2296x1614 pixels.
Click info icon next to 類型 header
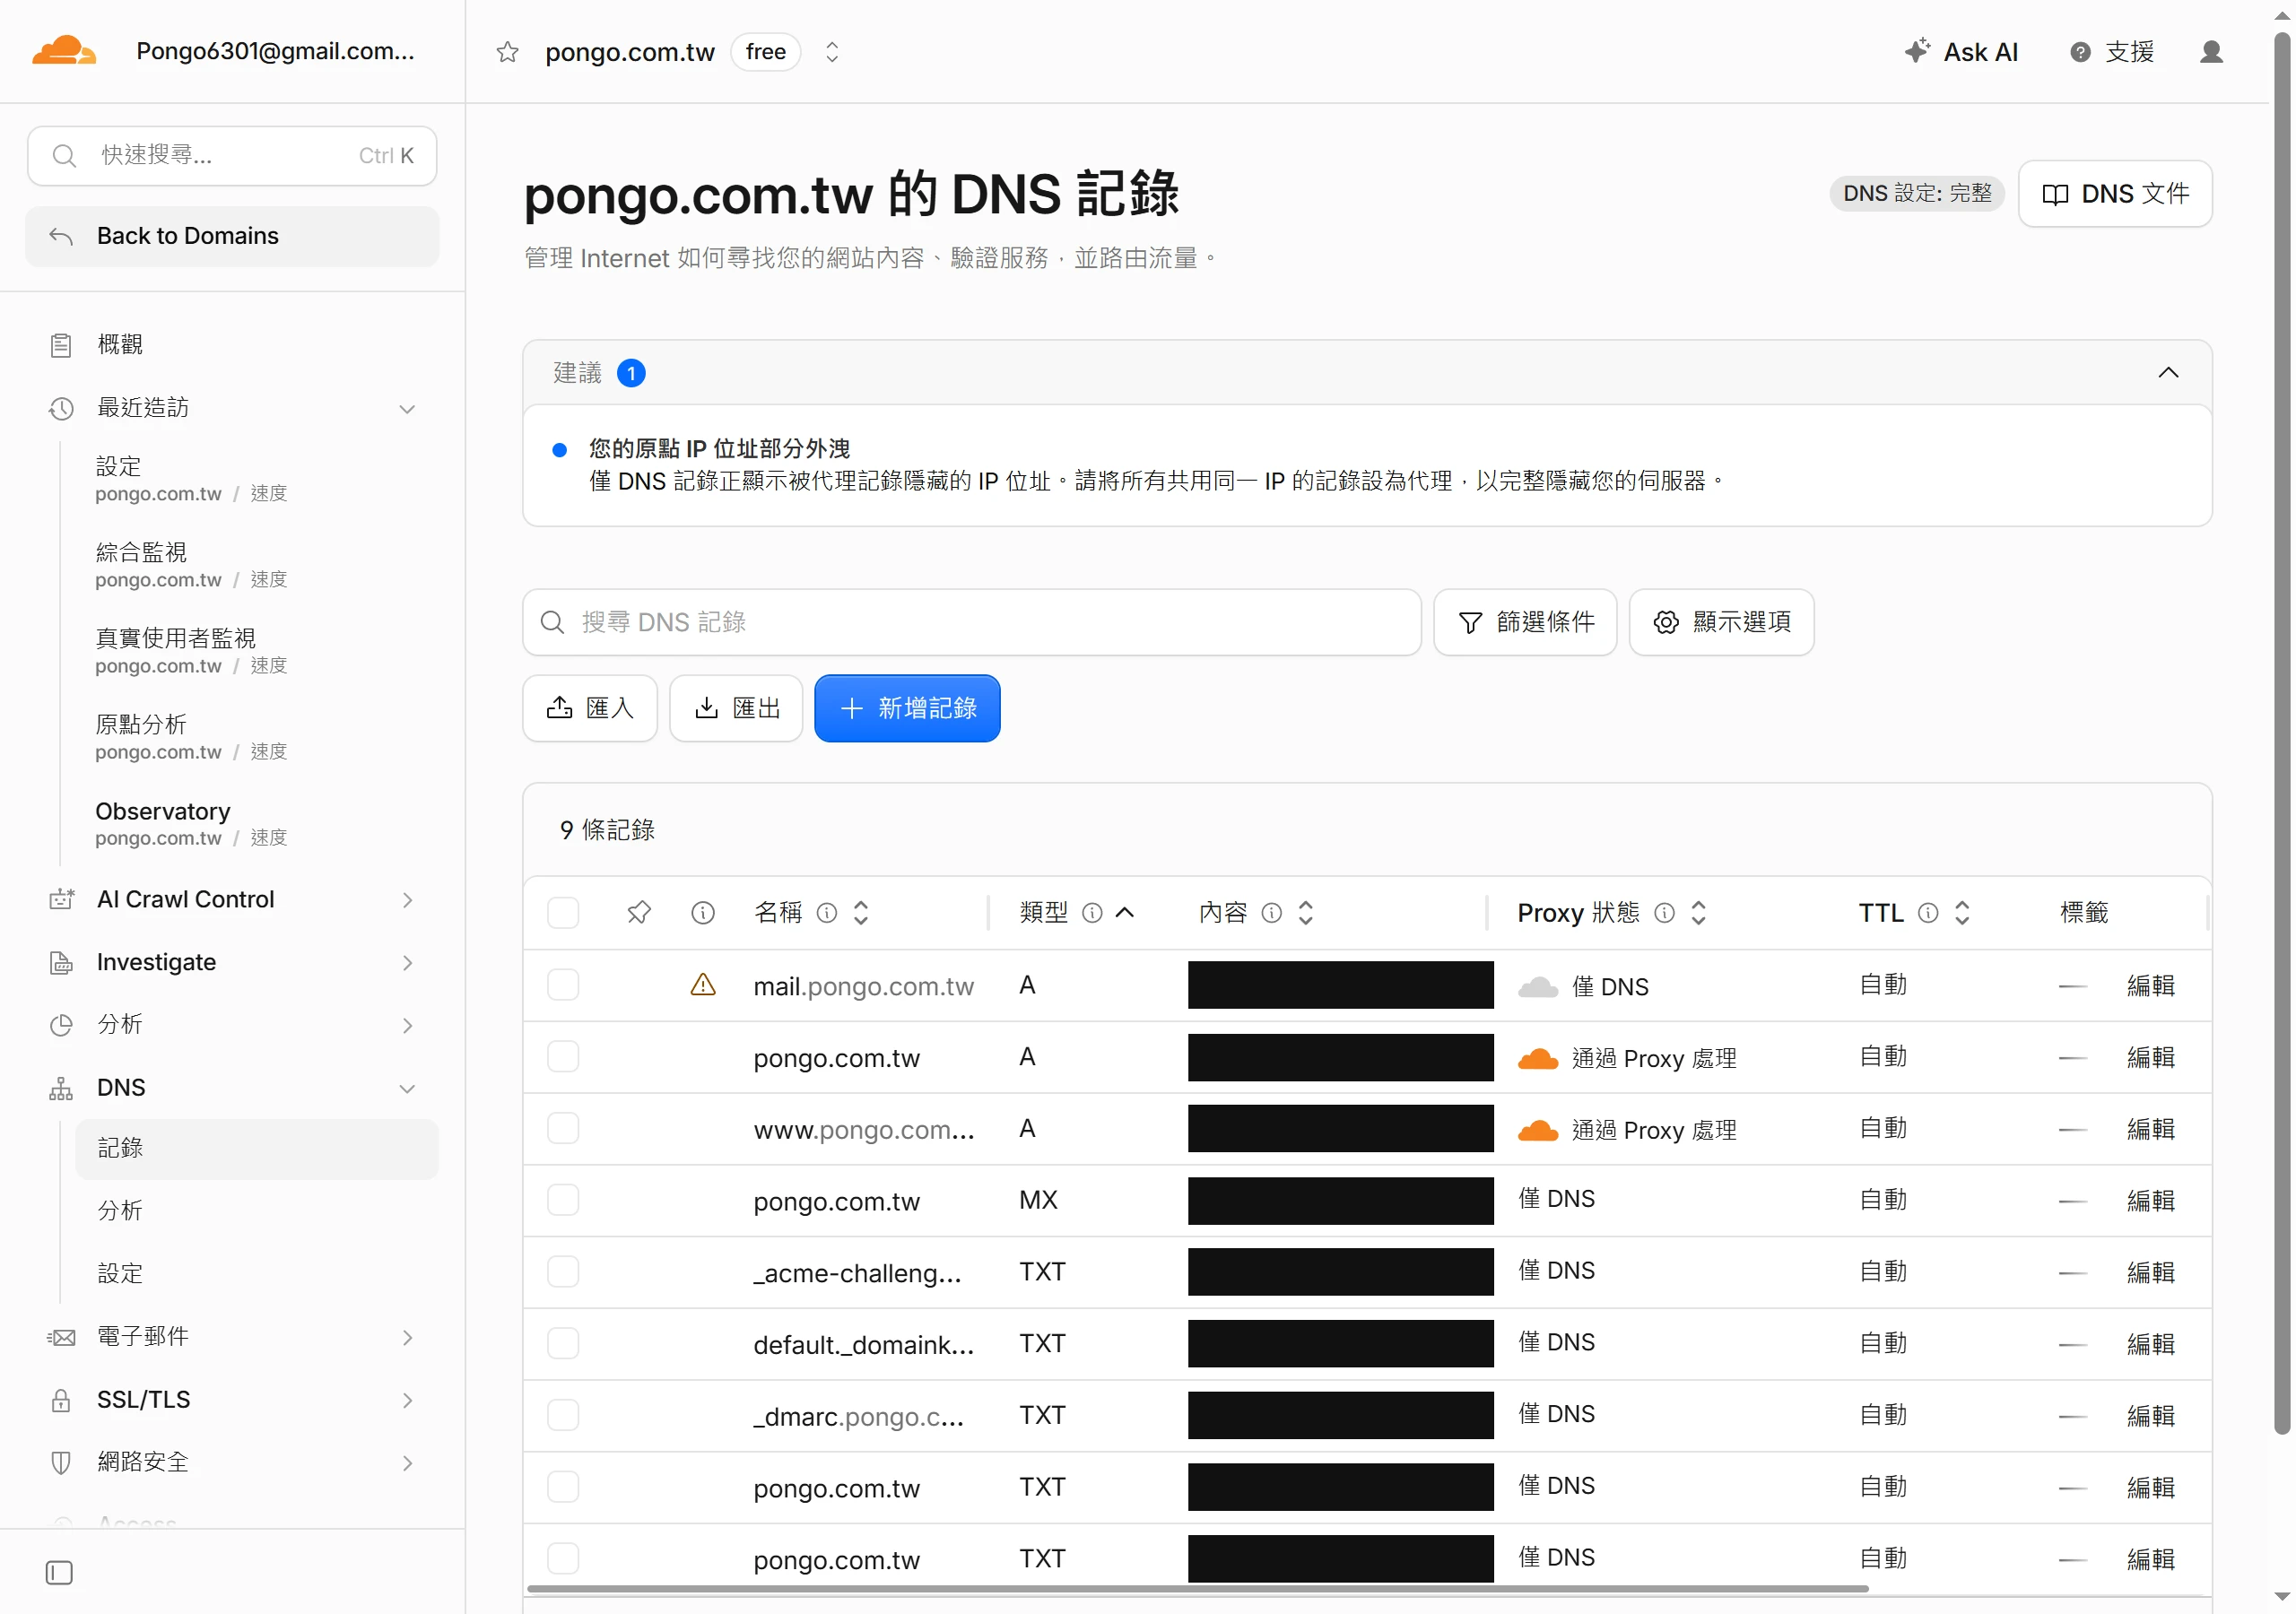click(1092, 912)
